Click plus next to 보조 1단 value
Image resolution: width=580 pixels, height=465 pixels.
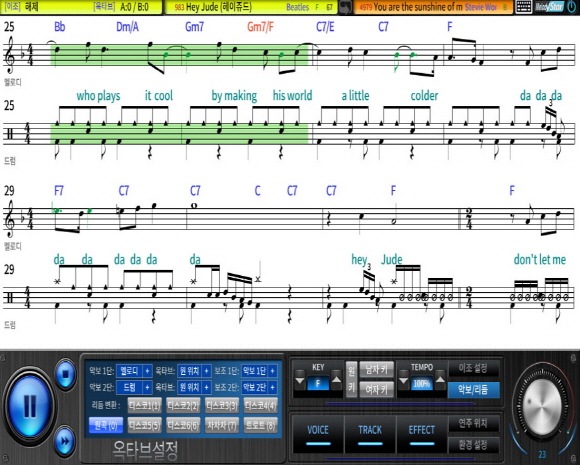point(273,371)
